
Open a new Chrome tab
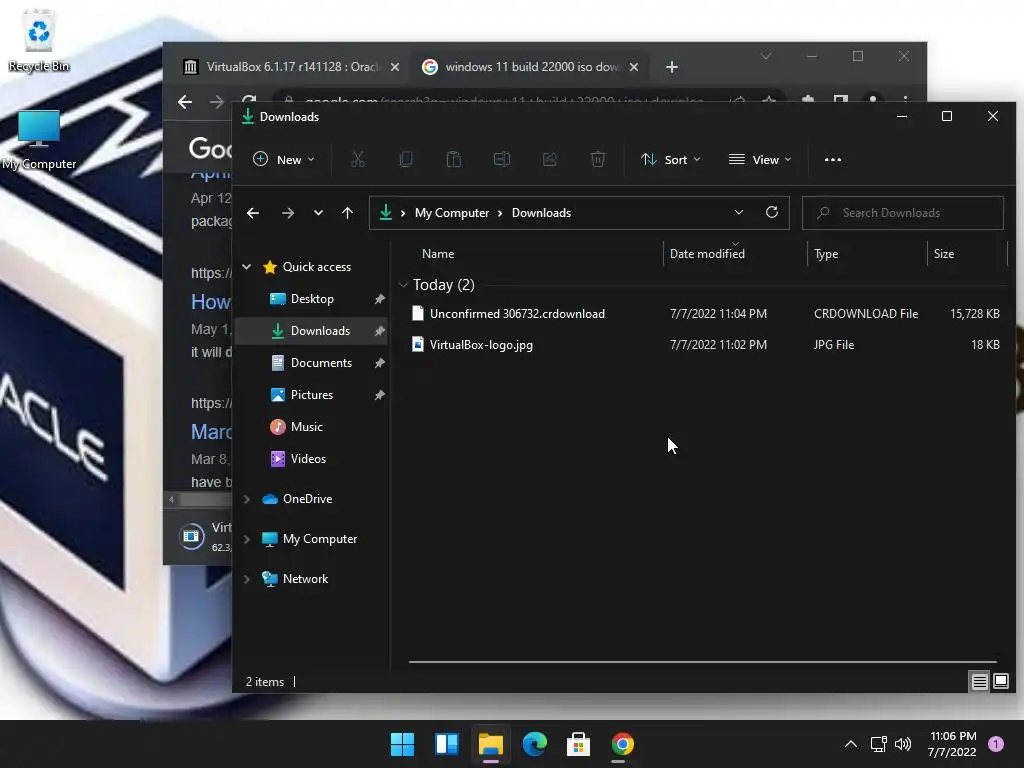[x=671, y=67]
